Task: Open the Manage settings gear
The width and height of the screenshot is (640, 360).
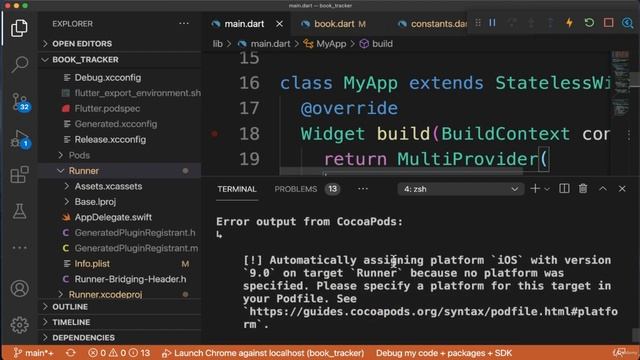Action: [x=19, y=325]
